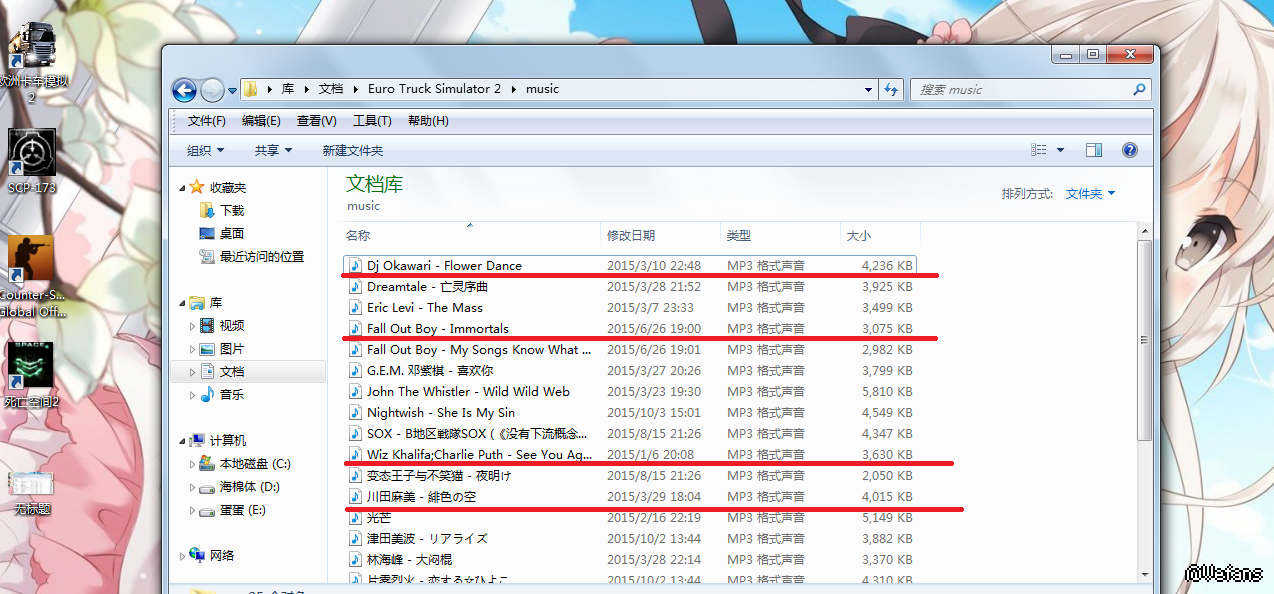Open the recent pages dropdown arrow
This screenshot has height=594, width=1274.
click(x=232, y=91)
